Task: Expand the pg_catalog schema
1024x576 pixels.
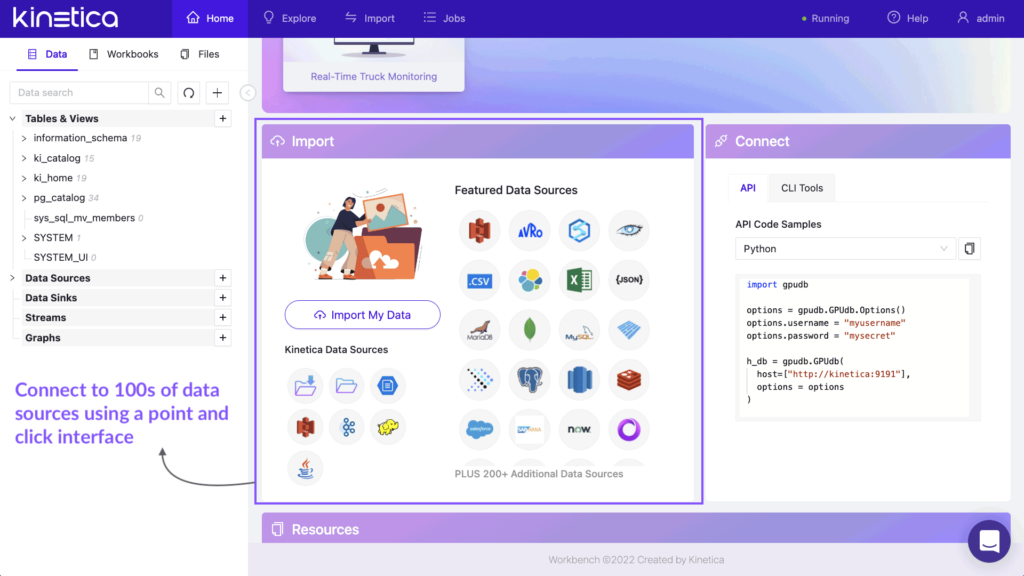Action: point(24,198)
